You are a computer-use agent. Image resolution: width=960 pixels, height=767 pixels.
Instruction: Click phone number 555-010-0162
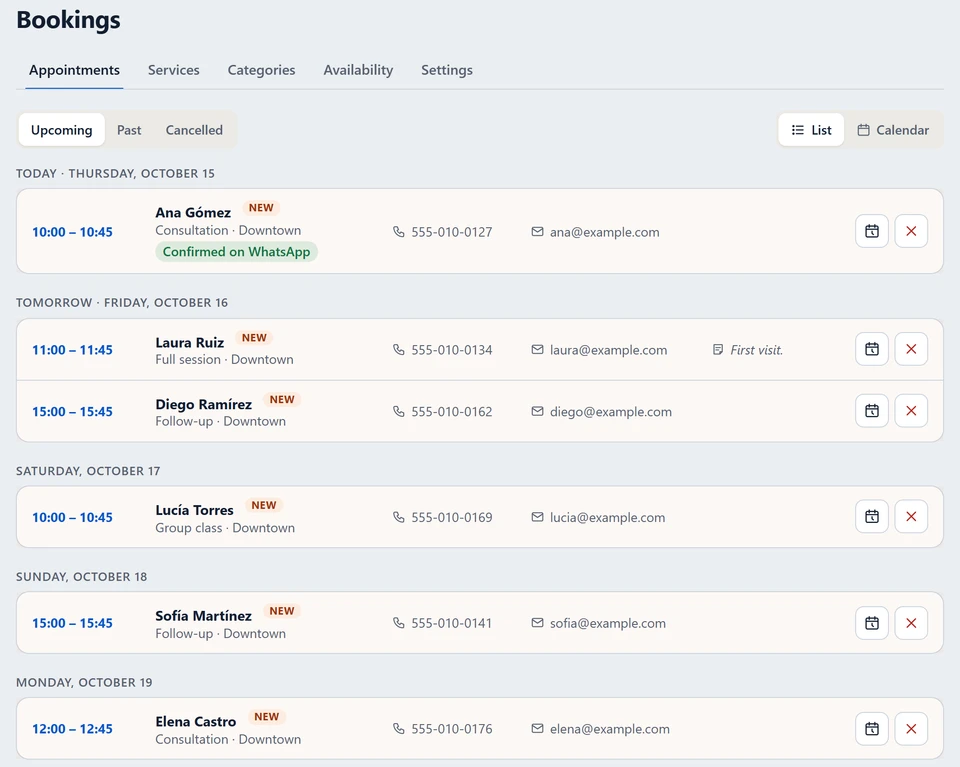coord(452,412)
